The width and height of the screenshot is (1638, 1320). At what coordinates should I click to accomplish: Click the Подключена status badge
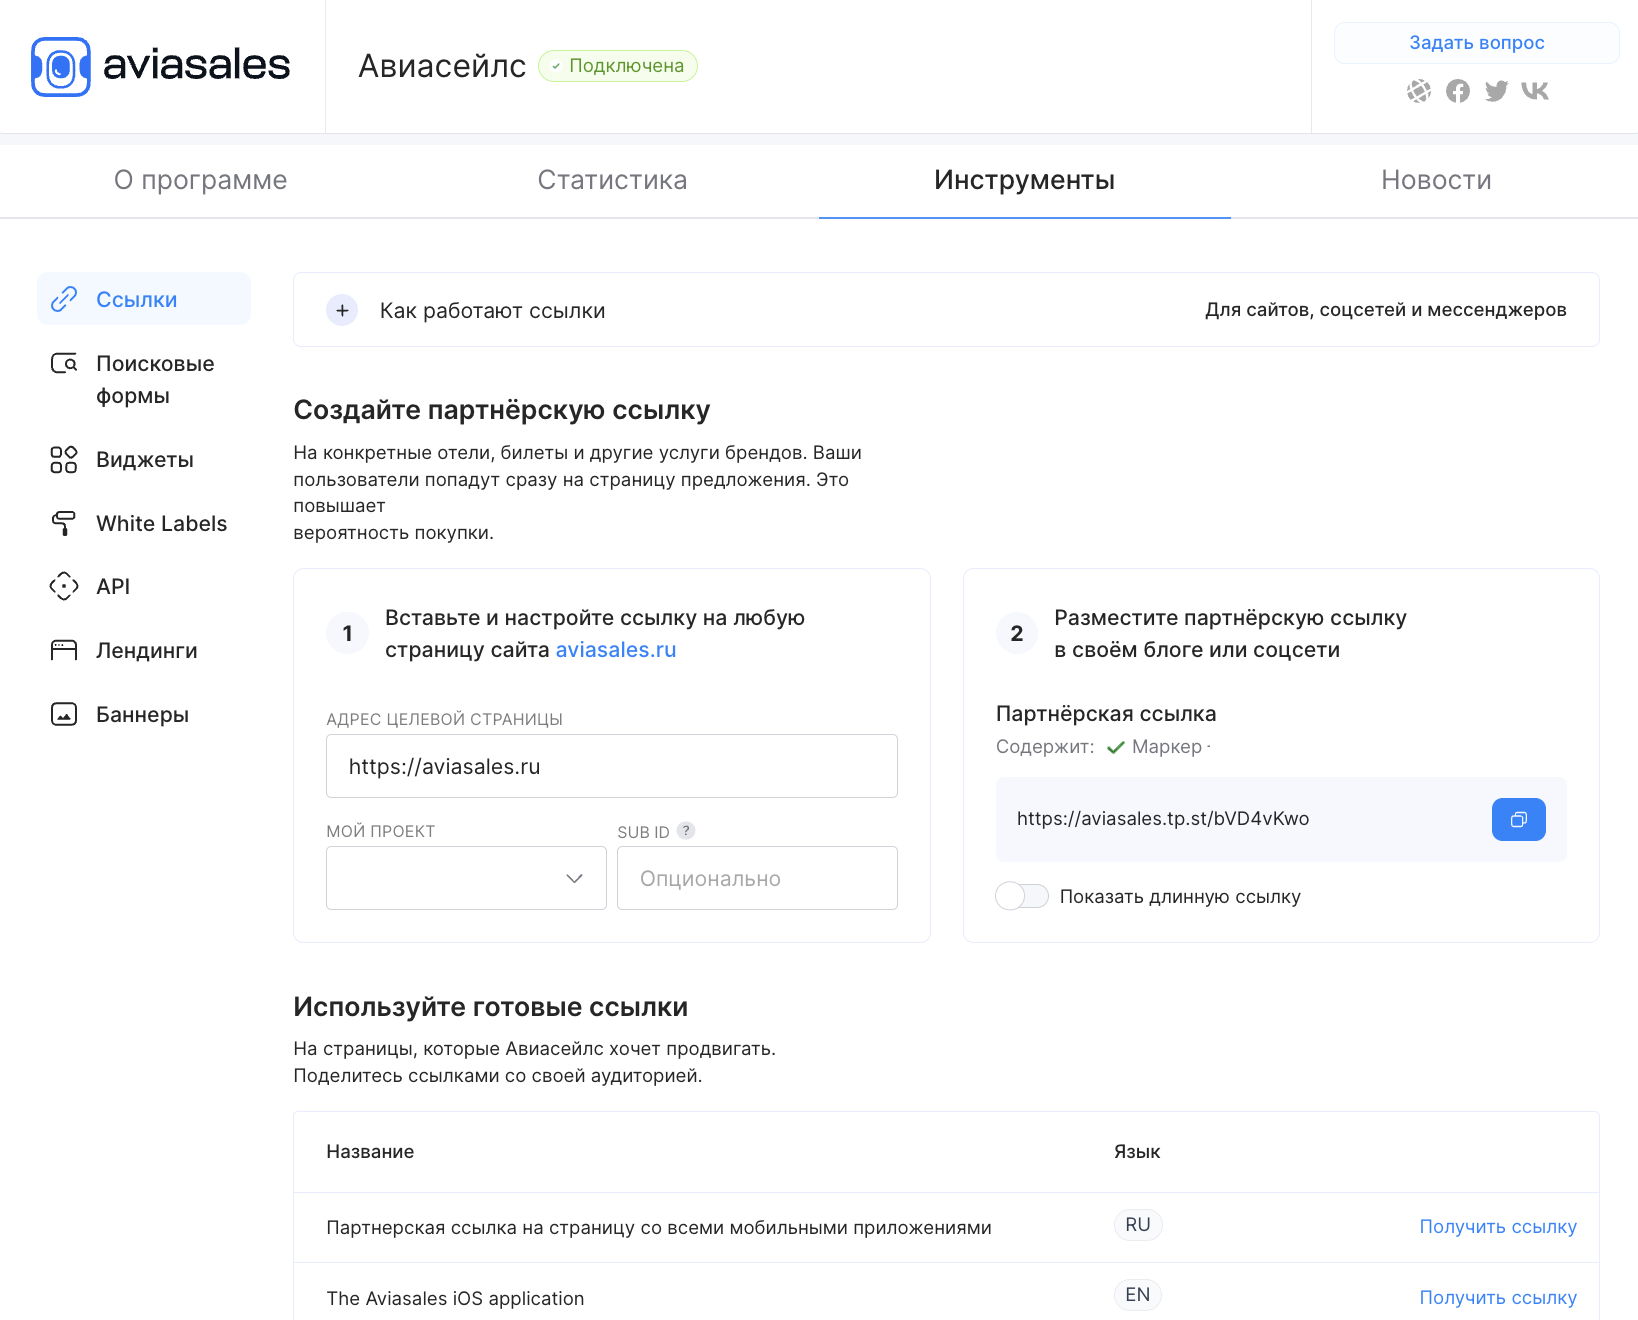pos(618,66)
